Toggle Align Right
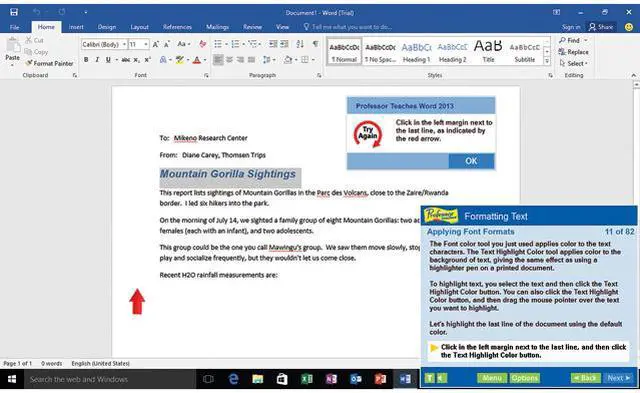This screenshot has width=640, height=393. [x=240, y=60]
